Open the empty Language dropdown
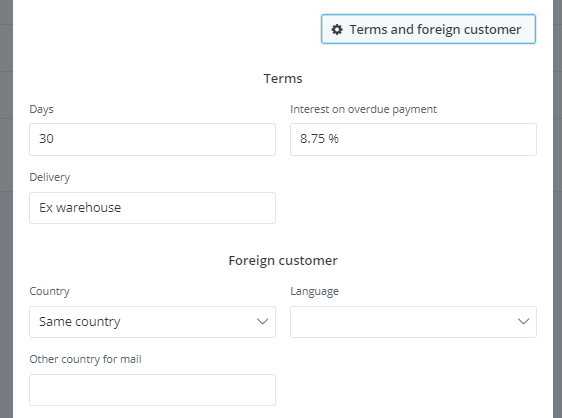 pyautogui.click(x=413, y=322)
